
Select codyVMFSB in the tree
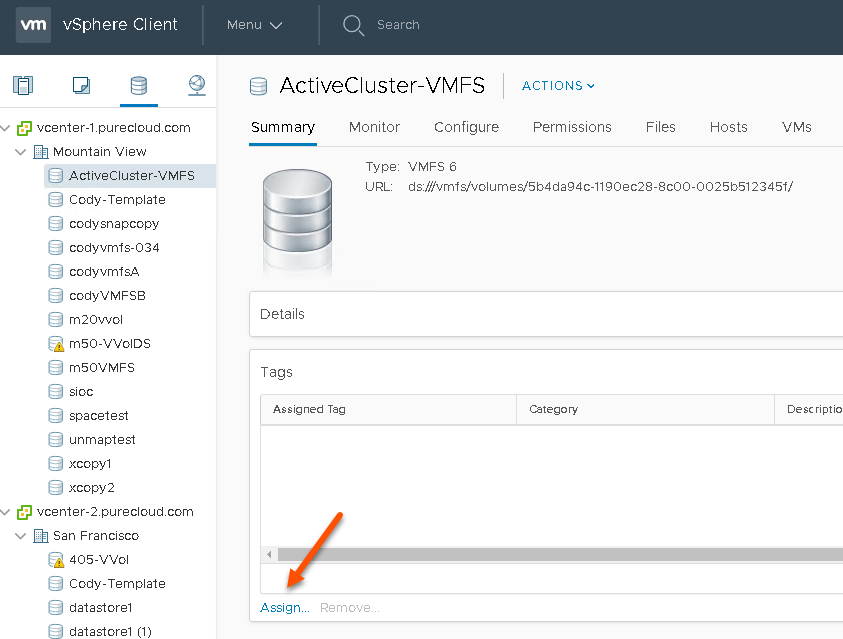pos(107,296)
